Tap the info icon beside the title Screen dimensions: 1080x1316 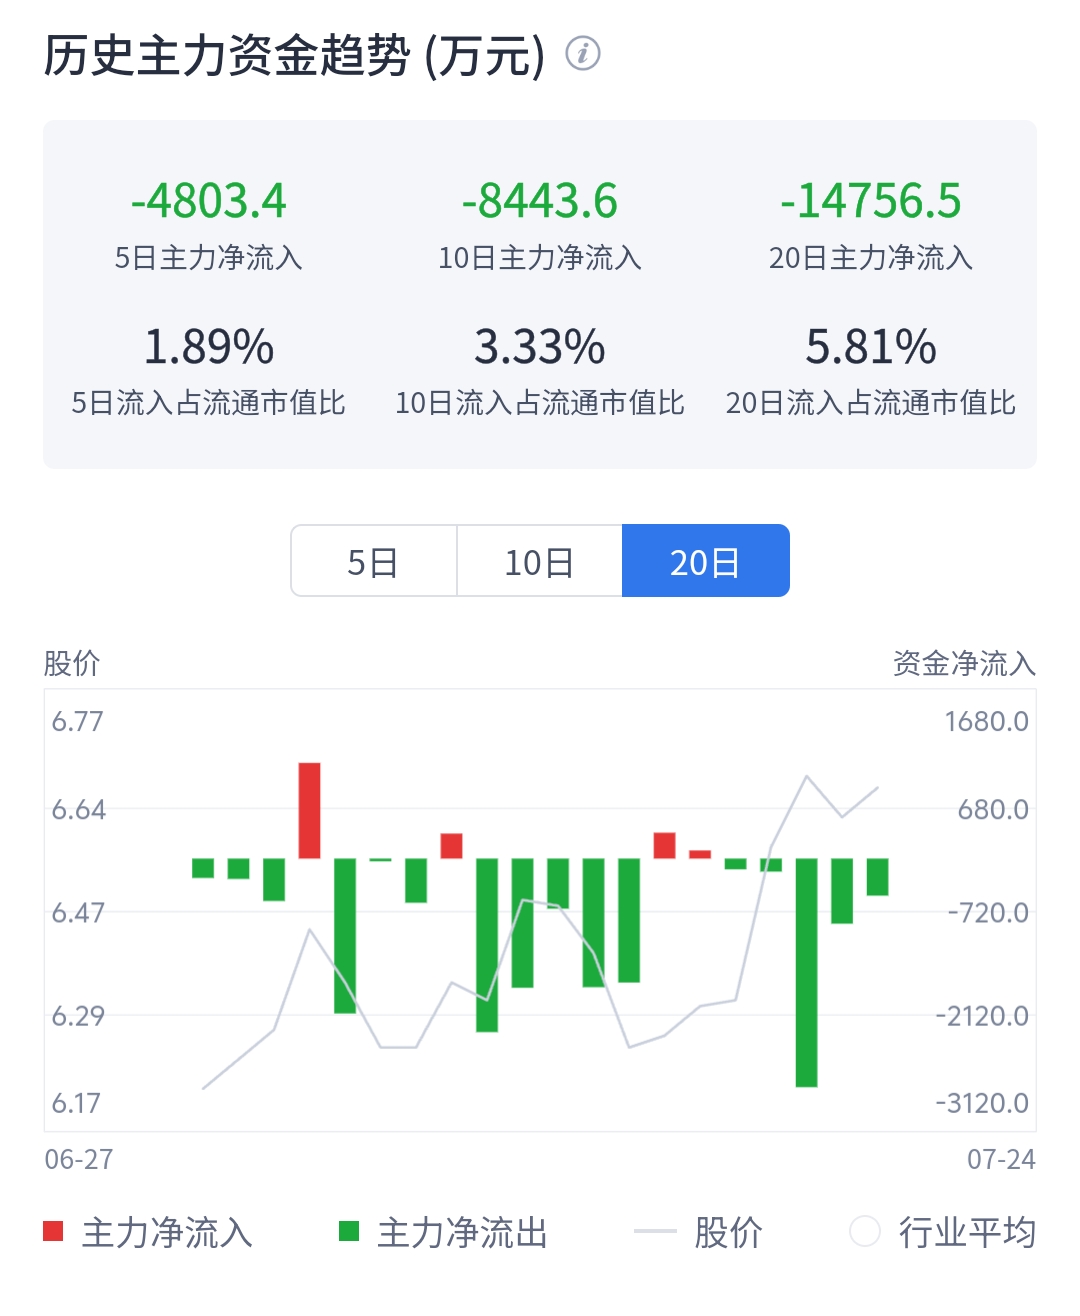coord(583,53)
